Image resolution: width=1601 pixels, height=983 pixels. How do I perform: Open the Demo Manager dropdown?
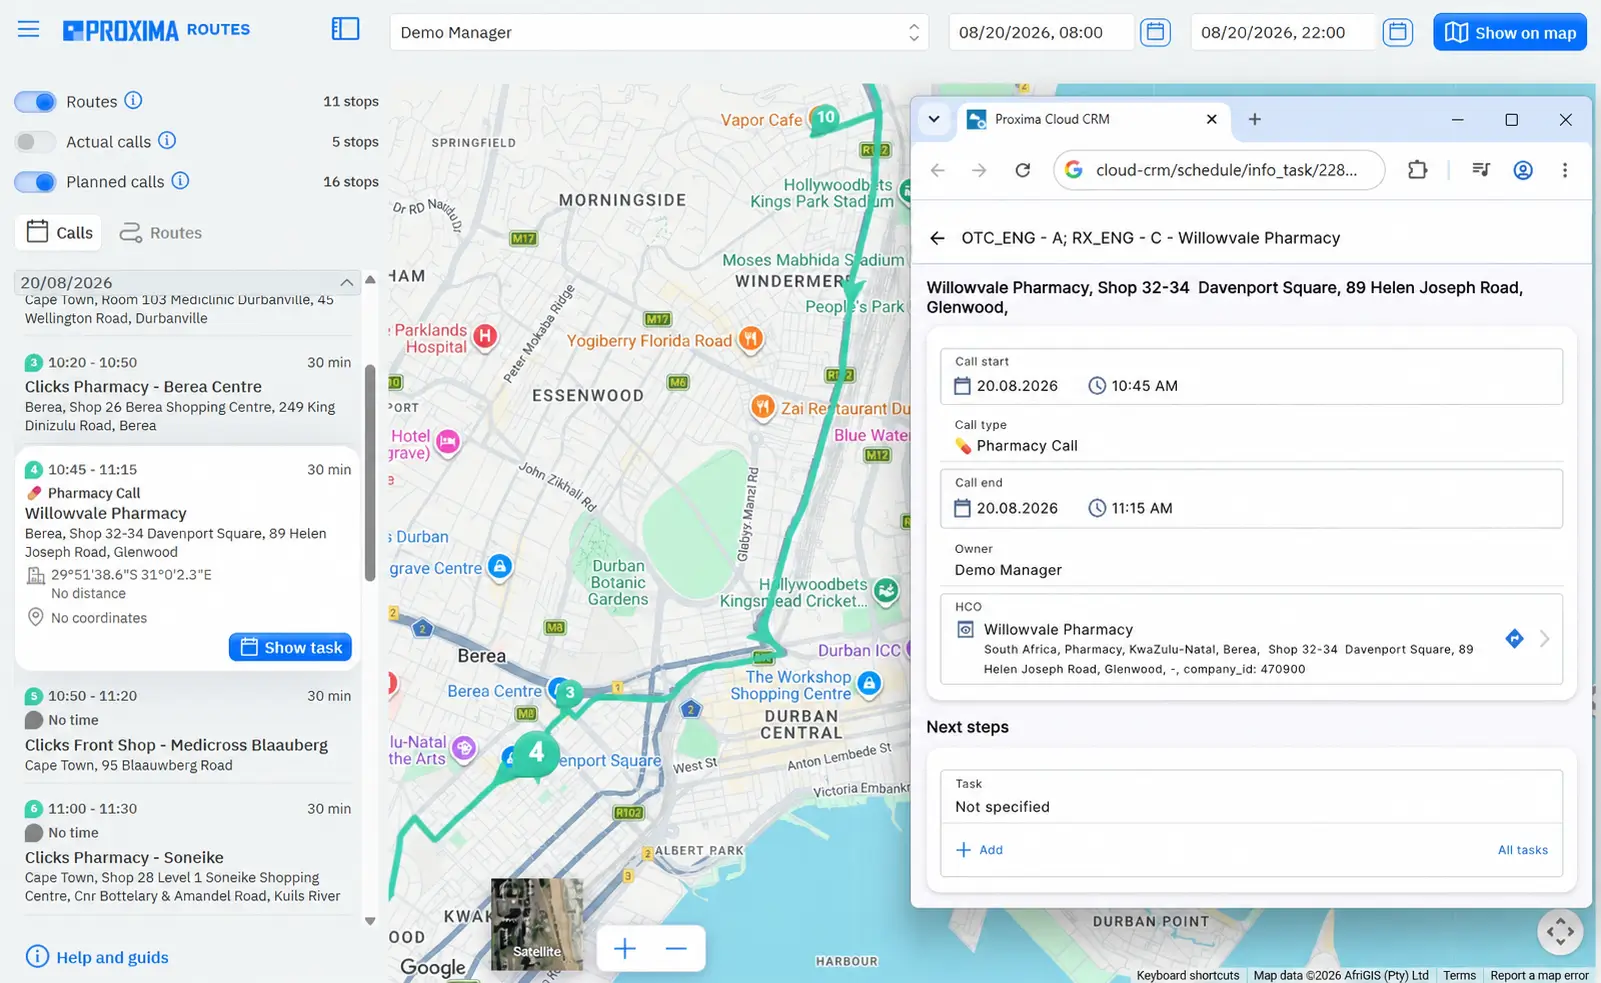(x=659, y=32)
